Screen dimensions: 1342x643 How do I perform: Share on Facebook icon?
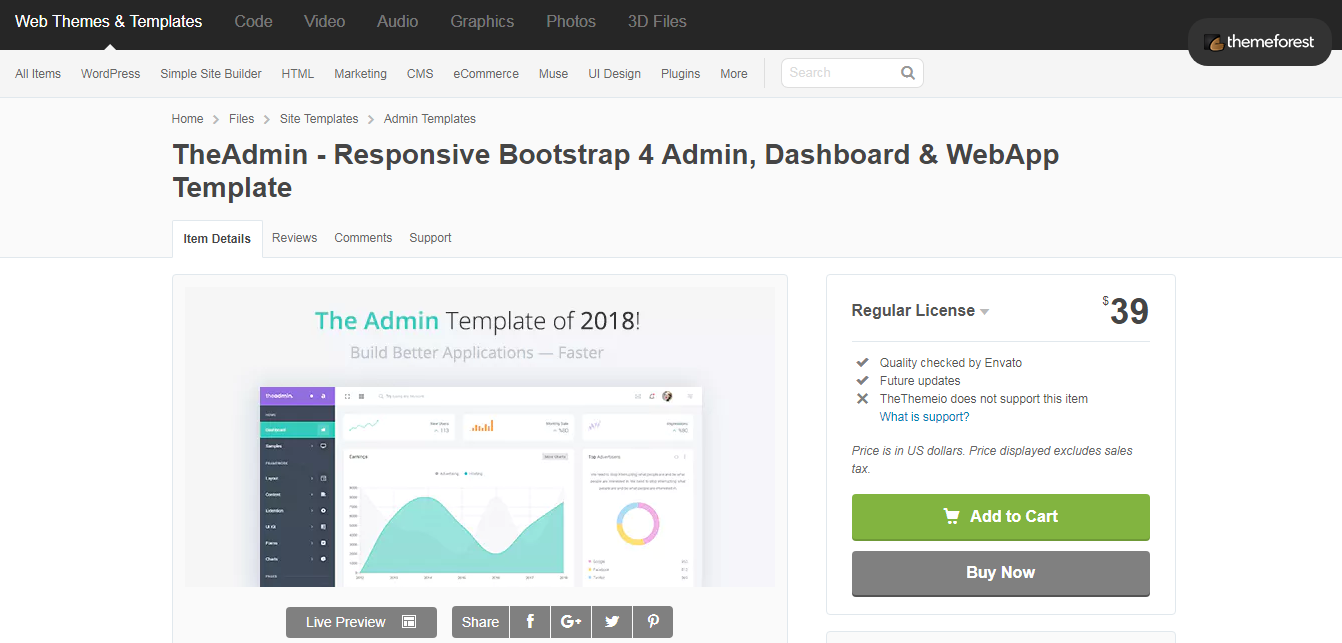(530, 622)
